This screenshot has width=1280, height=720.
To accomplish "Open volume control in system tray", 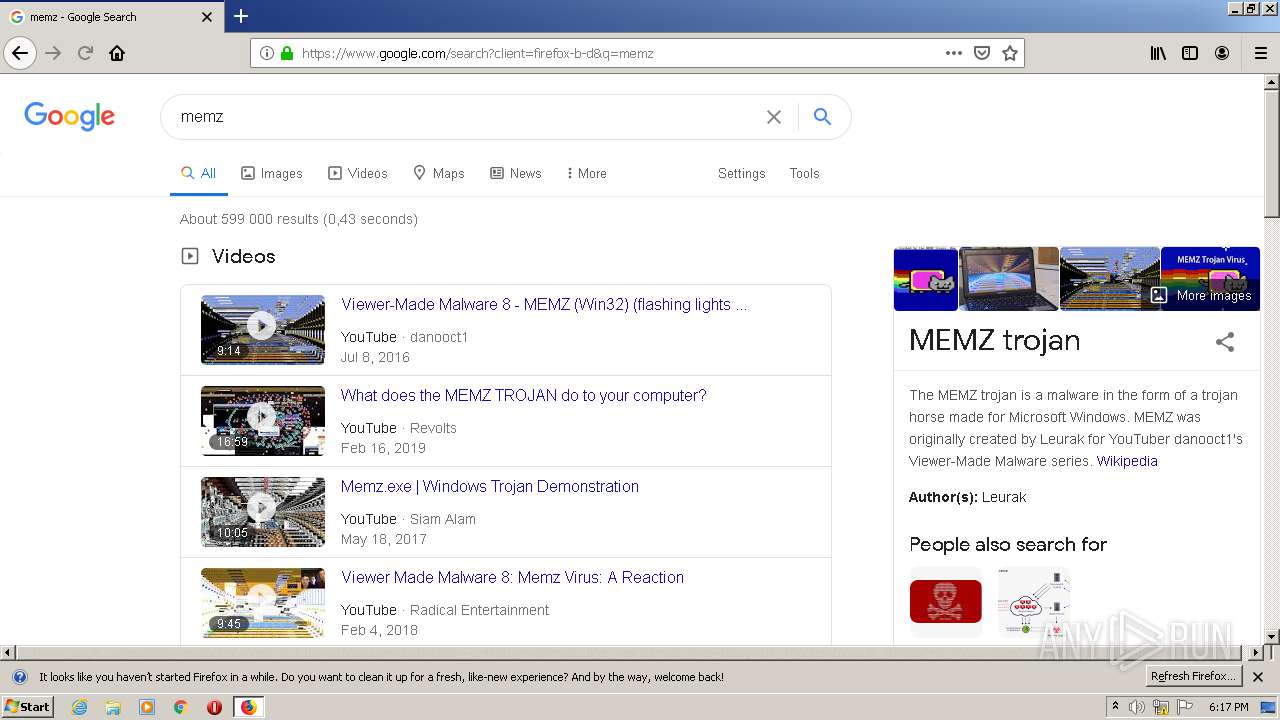I will coord(1137,707).
